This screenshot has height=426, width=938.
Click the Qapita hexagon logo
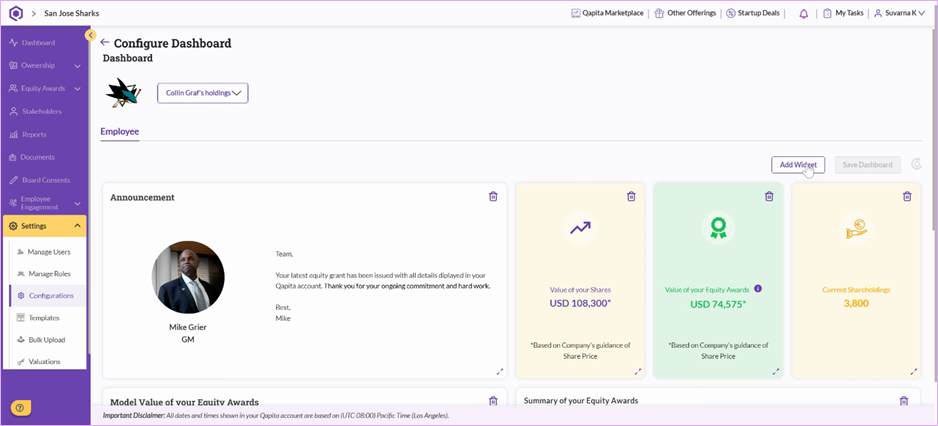16,13
